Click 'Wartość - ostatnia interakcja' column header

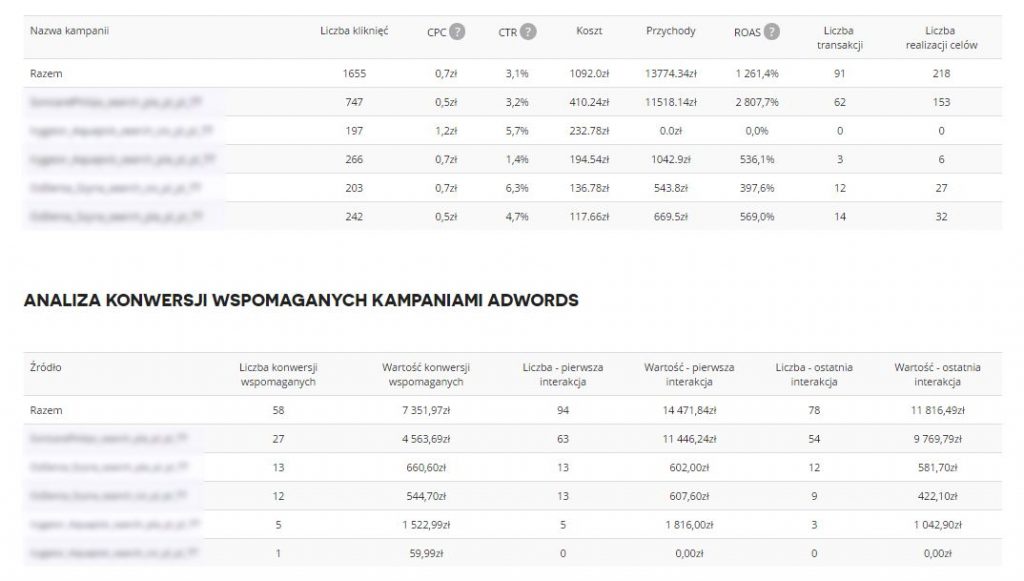pyautogui.click(x=937, y=375)
